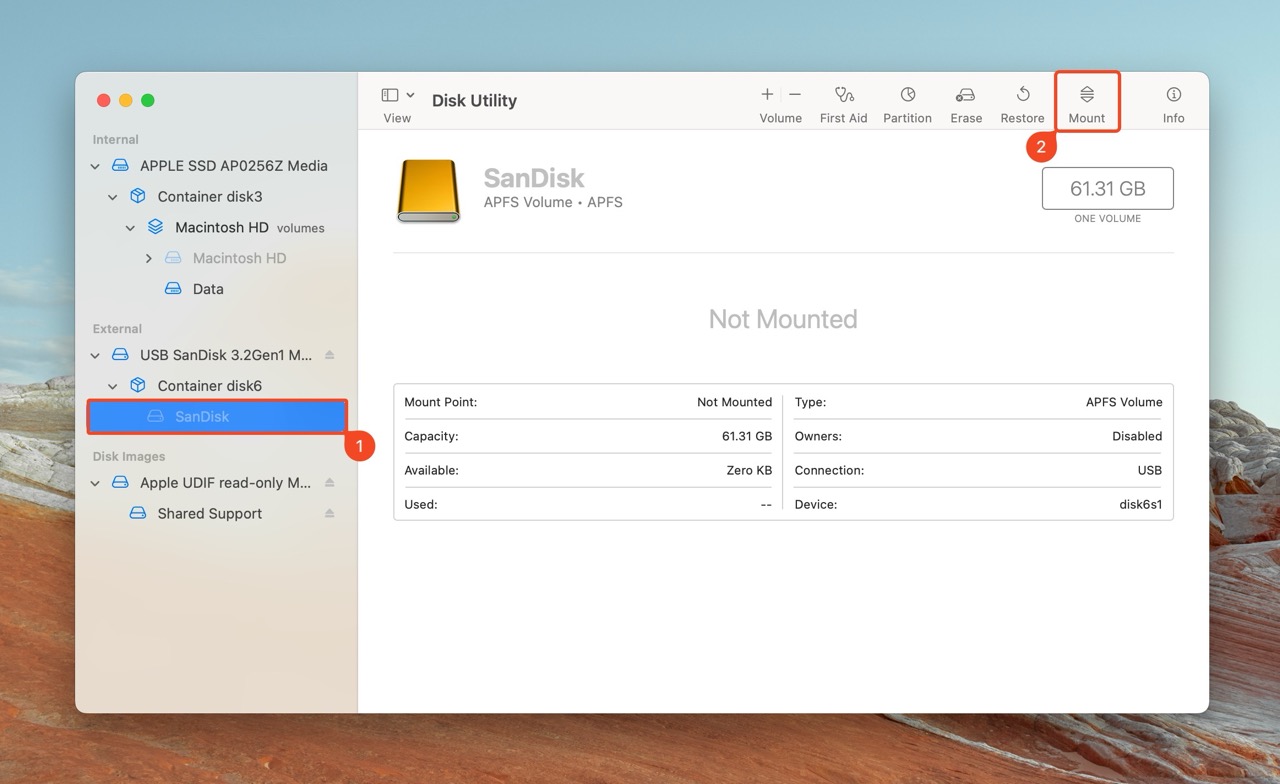The image size is (1280, 784).
Task: Collapse the APPLE SSD AP0256Z Media tree
Action: coord(95,166)
